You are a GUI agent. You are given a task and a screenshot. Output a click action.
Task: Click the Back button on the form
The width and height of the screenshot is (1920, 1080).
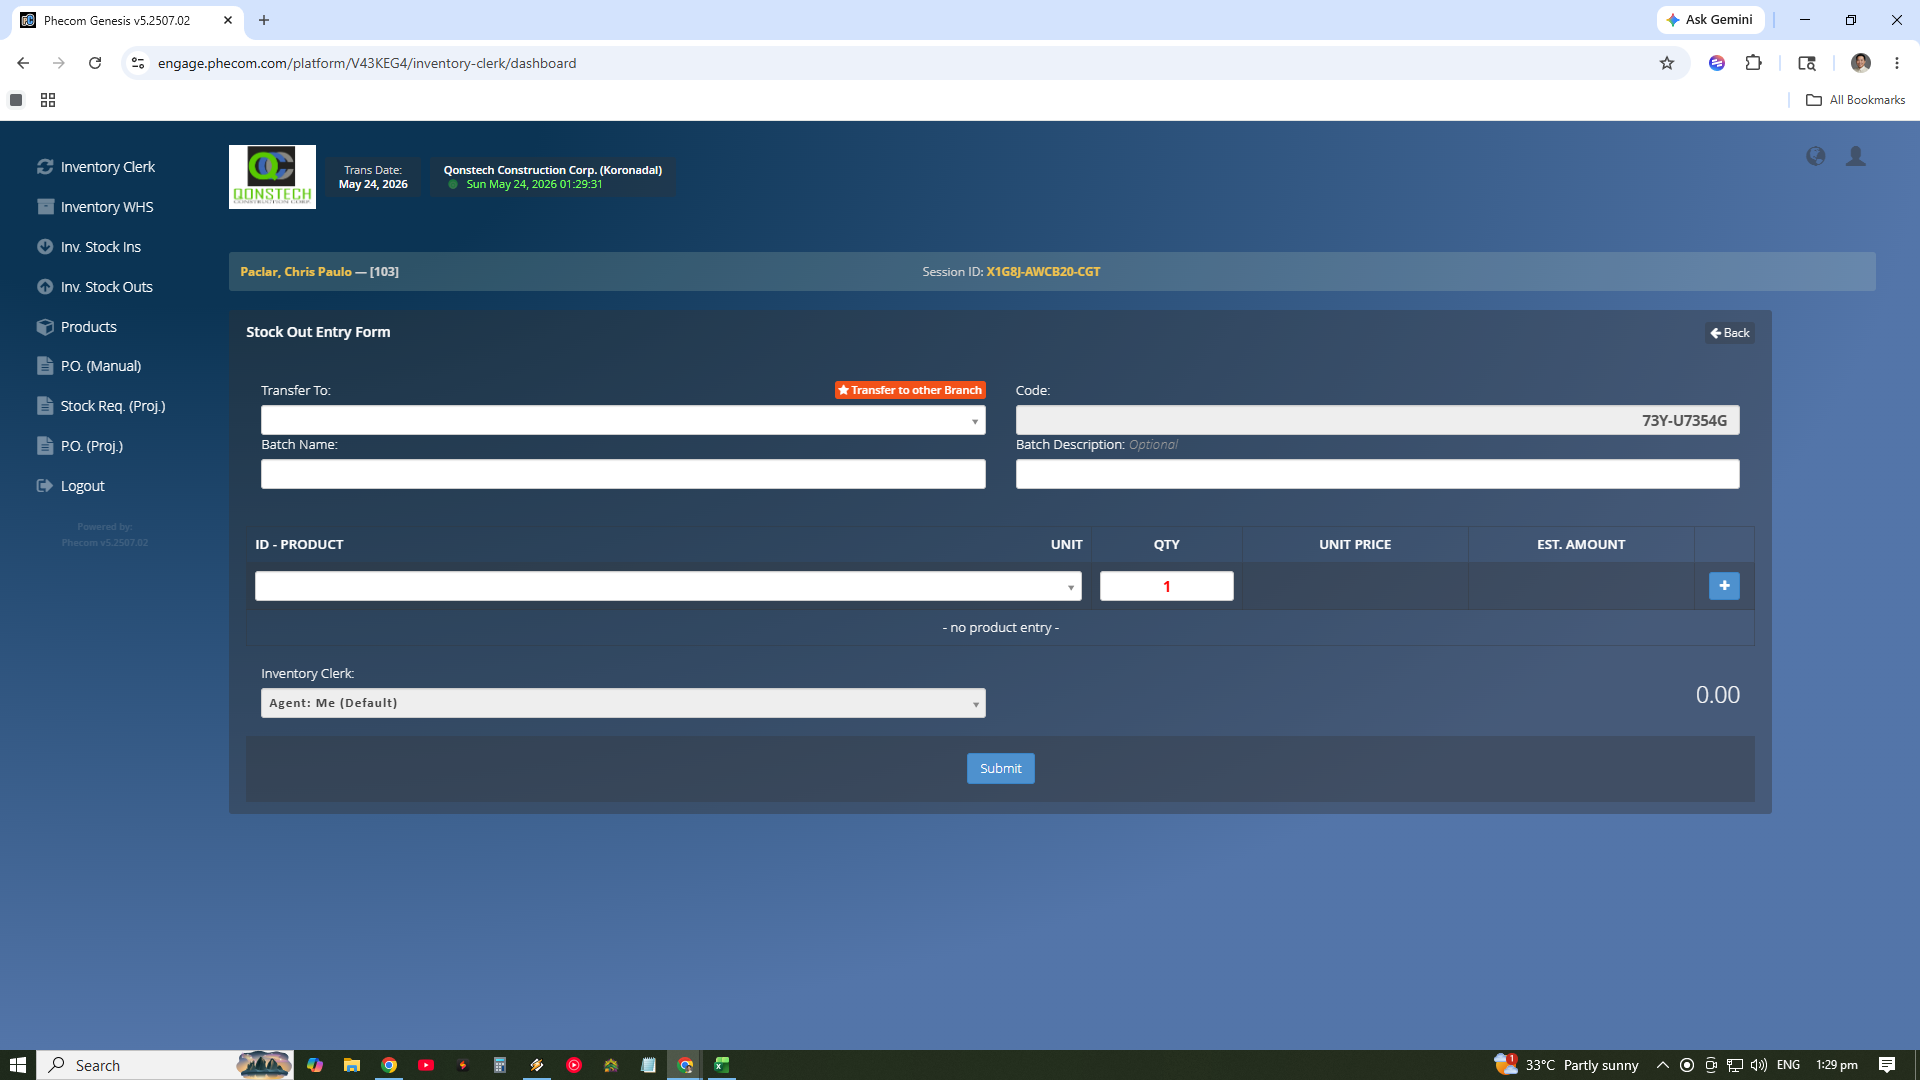pyautogui.click(x=1730, y=333)
